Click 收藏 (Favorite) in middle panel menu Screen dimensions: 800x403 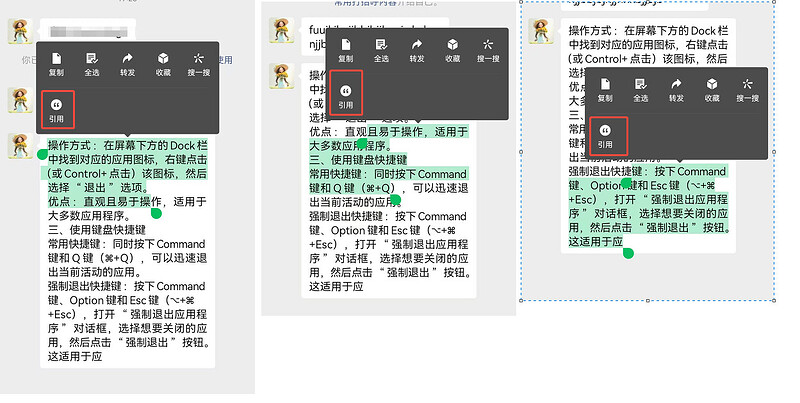coord(453,49)
